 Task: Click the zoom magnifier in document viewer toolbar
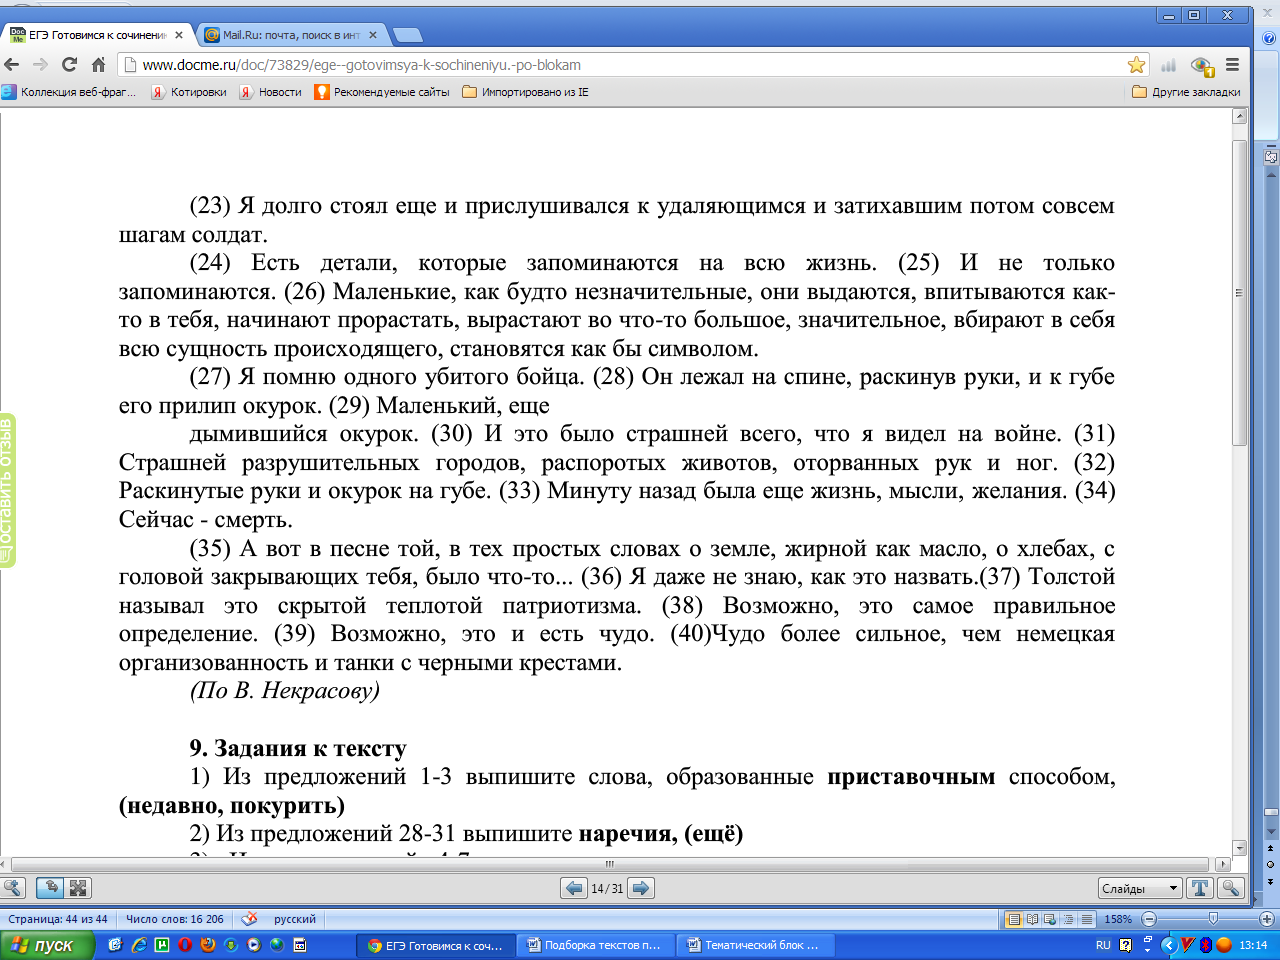(13, 888)
